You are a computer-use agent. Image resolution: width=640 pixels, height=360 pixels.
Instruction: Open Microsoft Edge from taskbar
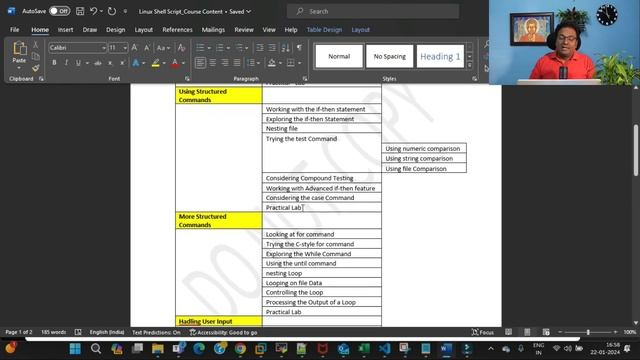[x=199, y=349]
